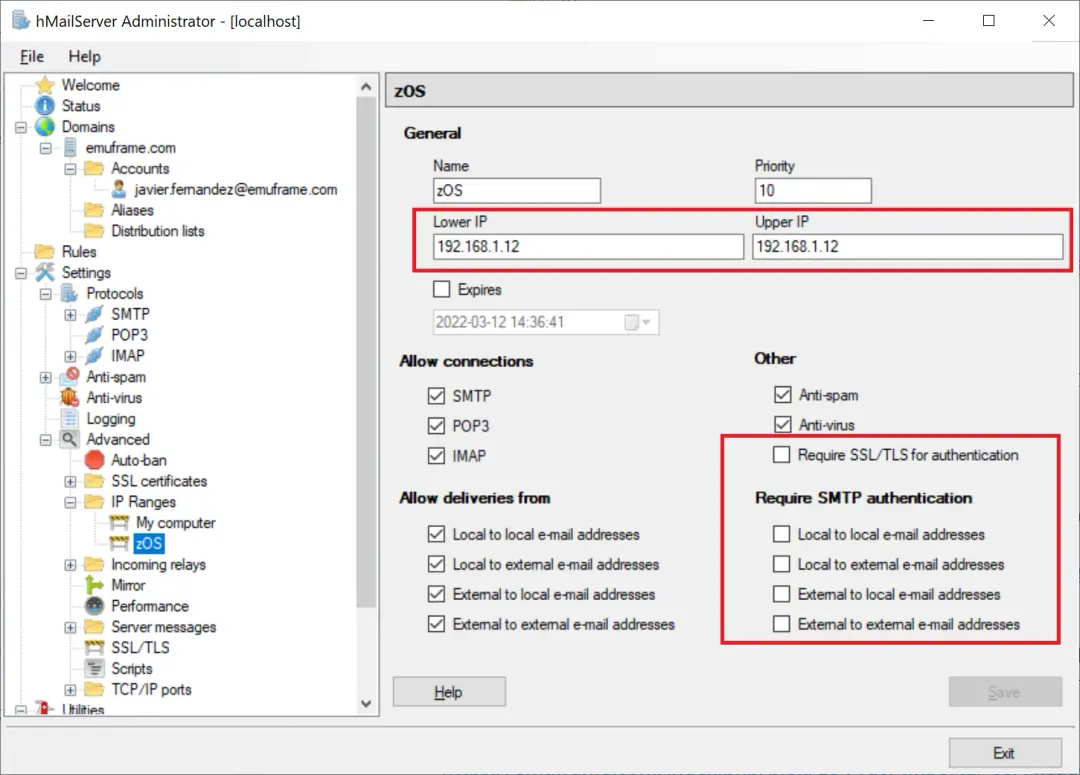The image size is (1080, 775).
Task: Click the Domains globe icon
Action: click(x=45, y=127)
